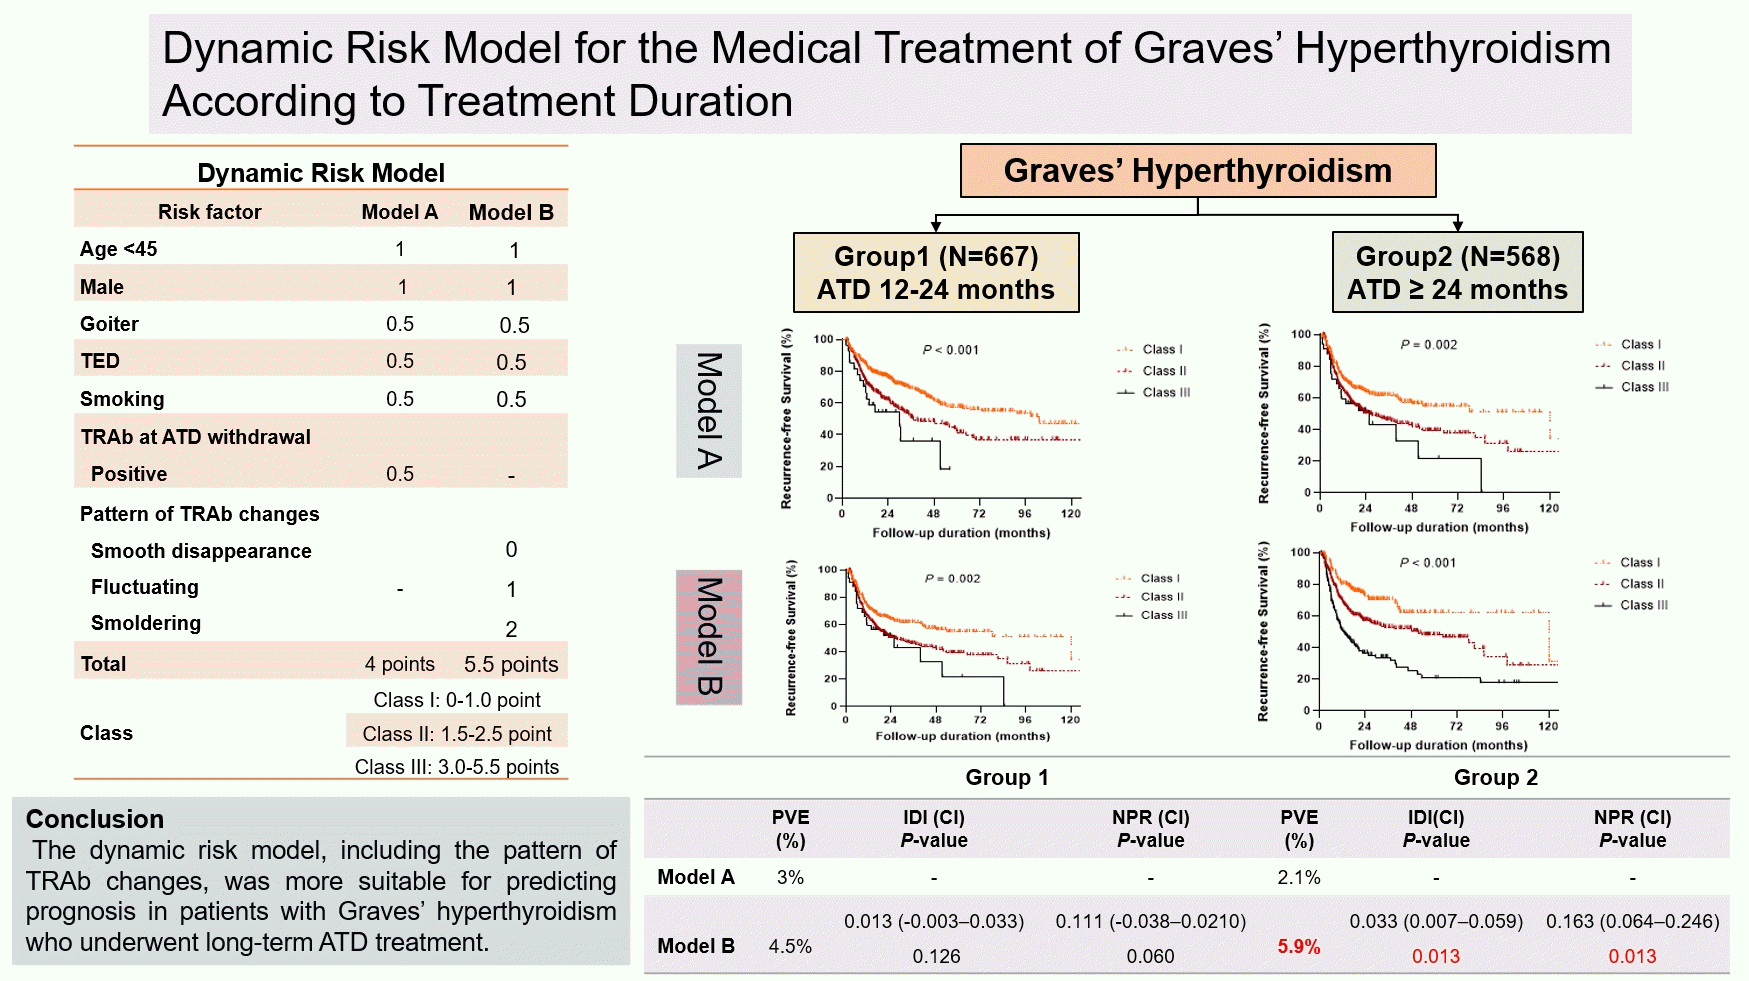Click 'P < 0.001' in Group1 Model A chart
Viewport: 1749px width, 981px height.
pos(951,350)
